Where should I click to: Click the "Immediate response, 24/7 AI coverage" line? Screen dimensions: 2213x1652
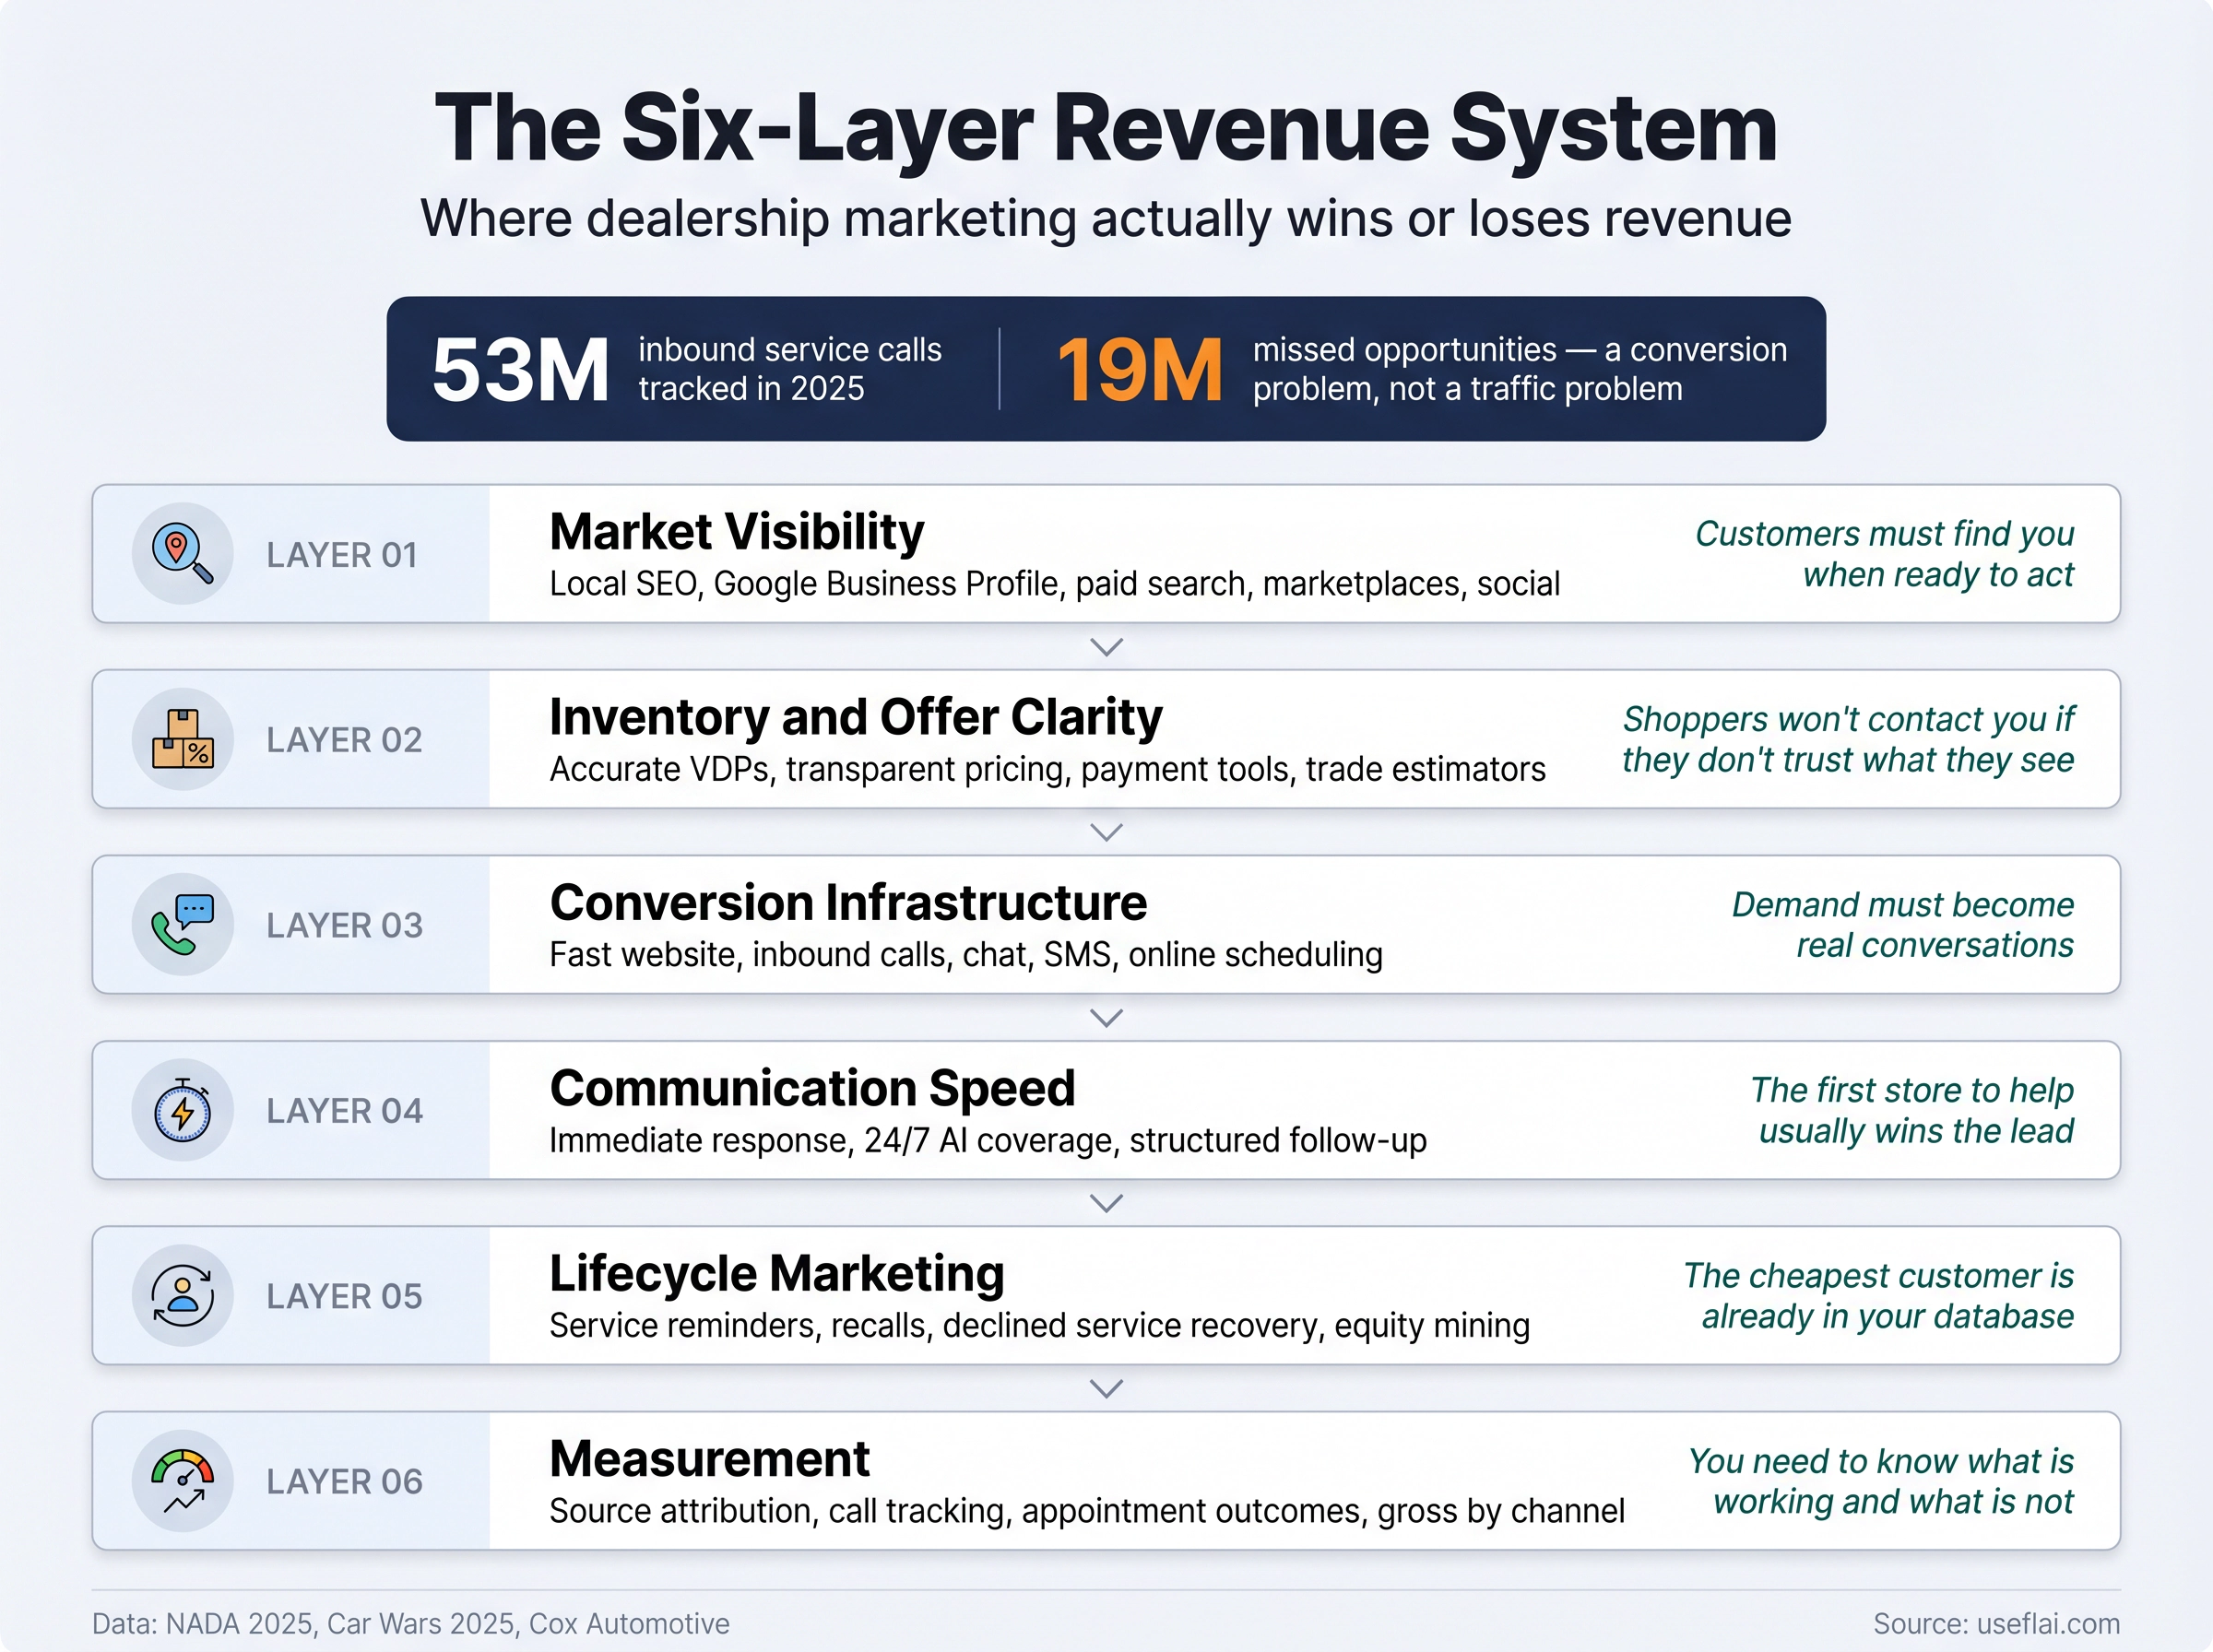click(x=988, y=1141)
